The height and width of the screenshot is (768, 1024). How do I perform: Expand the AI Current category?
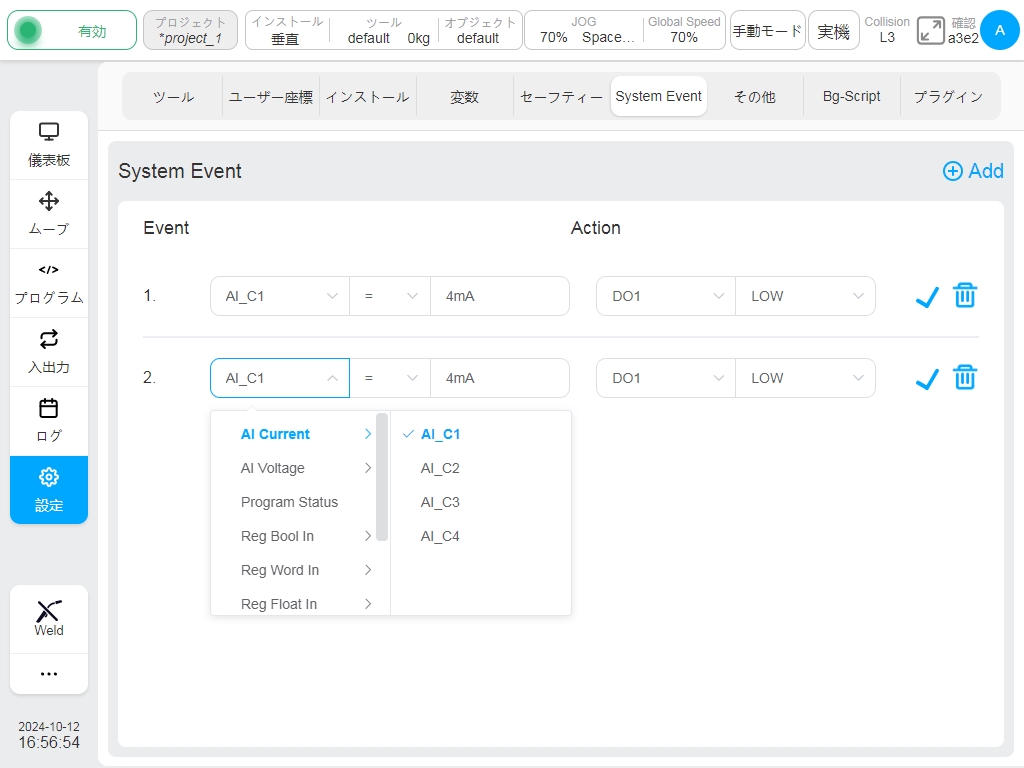(x=300, y=434)
